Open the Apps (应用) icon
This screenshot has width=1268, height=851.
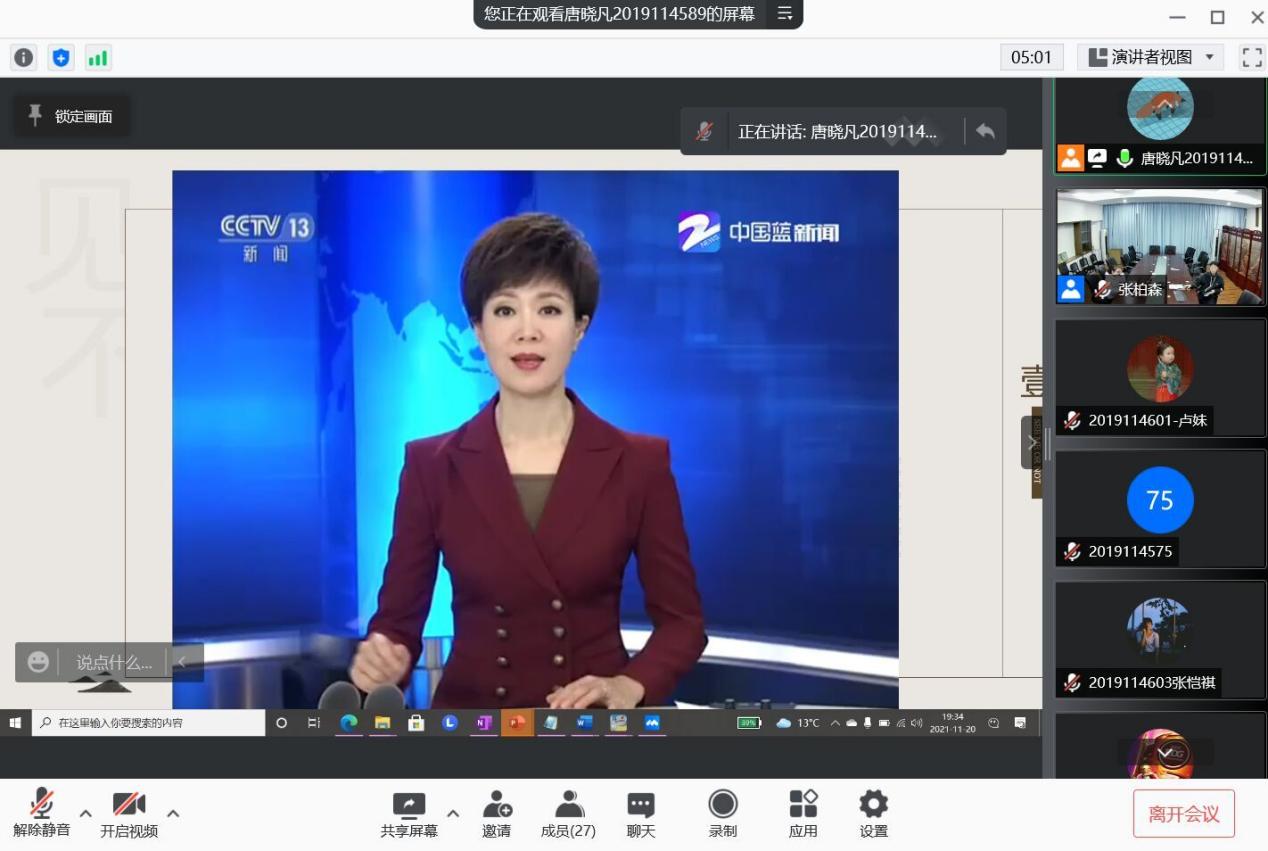[x=803, y=814]
